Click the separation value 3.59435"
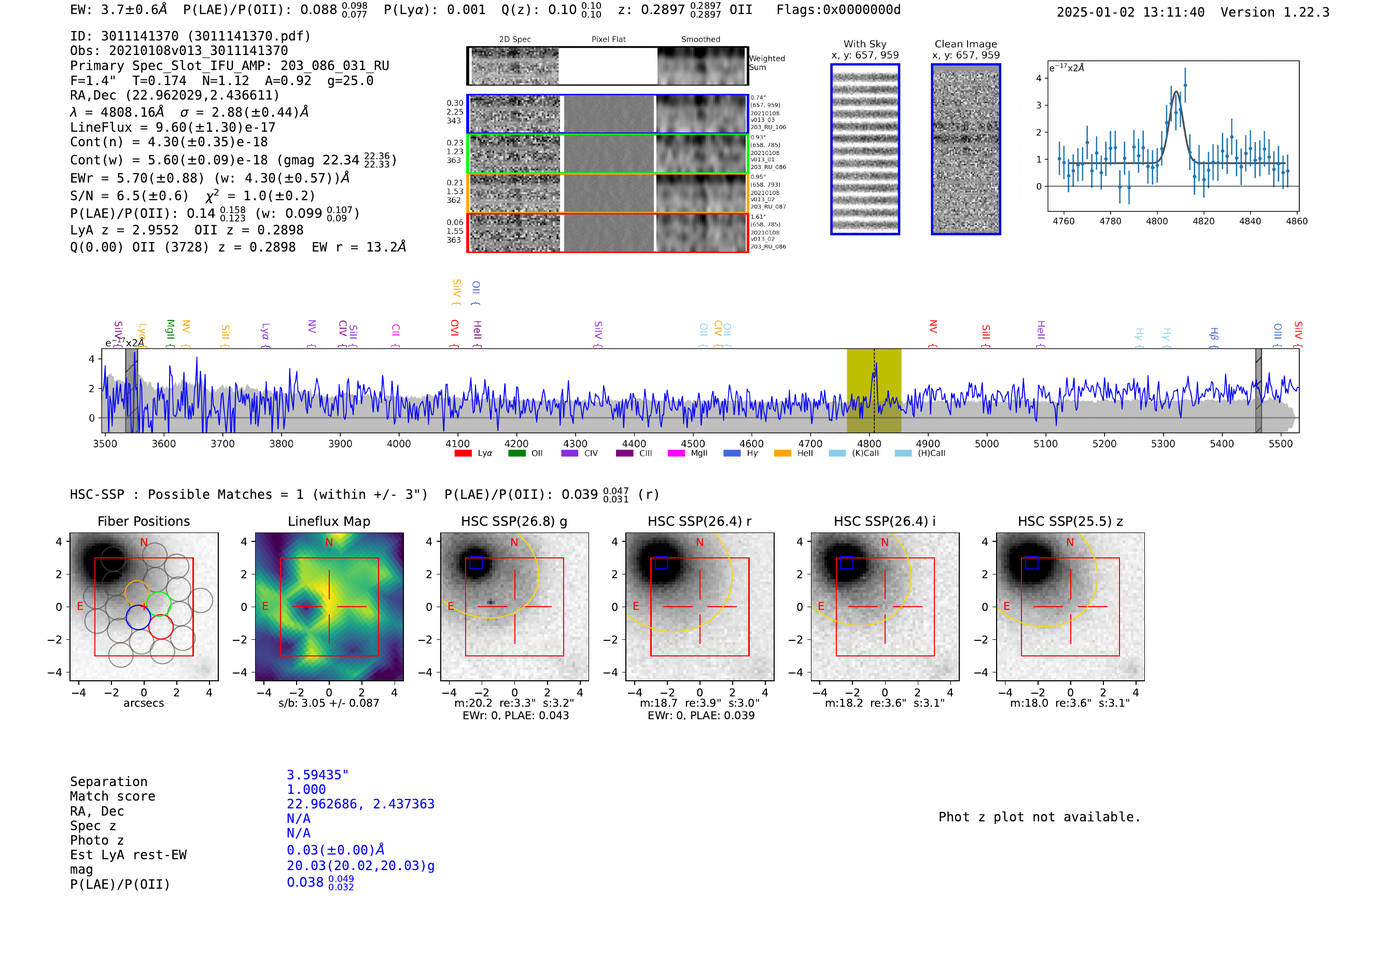This screenshot has height=953, width=1400. [317, 775]
